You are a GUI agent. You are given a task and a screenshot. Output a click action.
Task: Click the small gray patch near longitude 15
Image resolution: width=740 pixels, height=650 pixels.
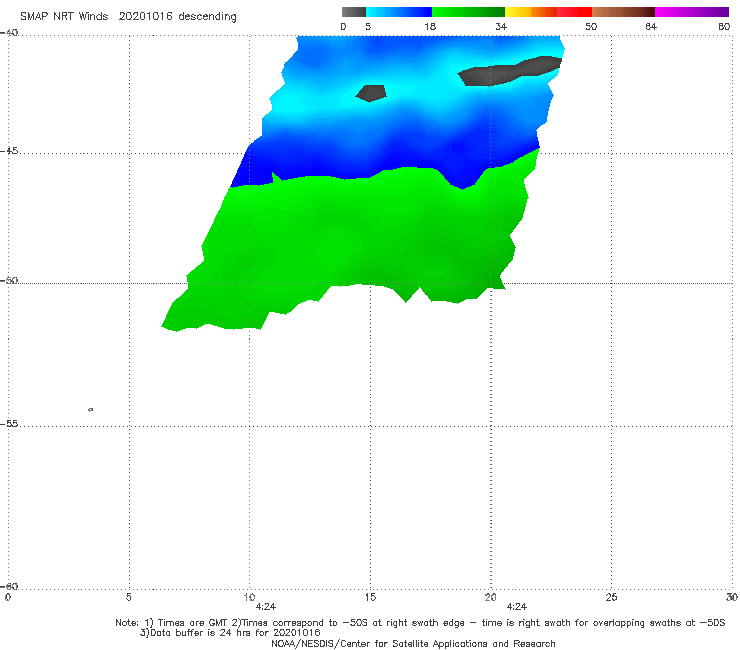pyautogui.click(x=371, y=93)
